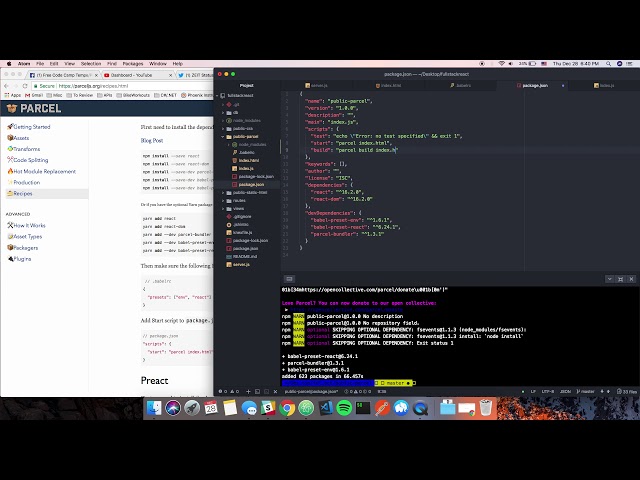Switch to index.html editor tab
Screen dimensions: 640x480
coord(389,85)
